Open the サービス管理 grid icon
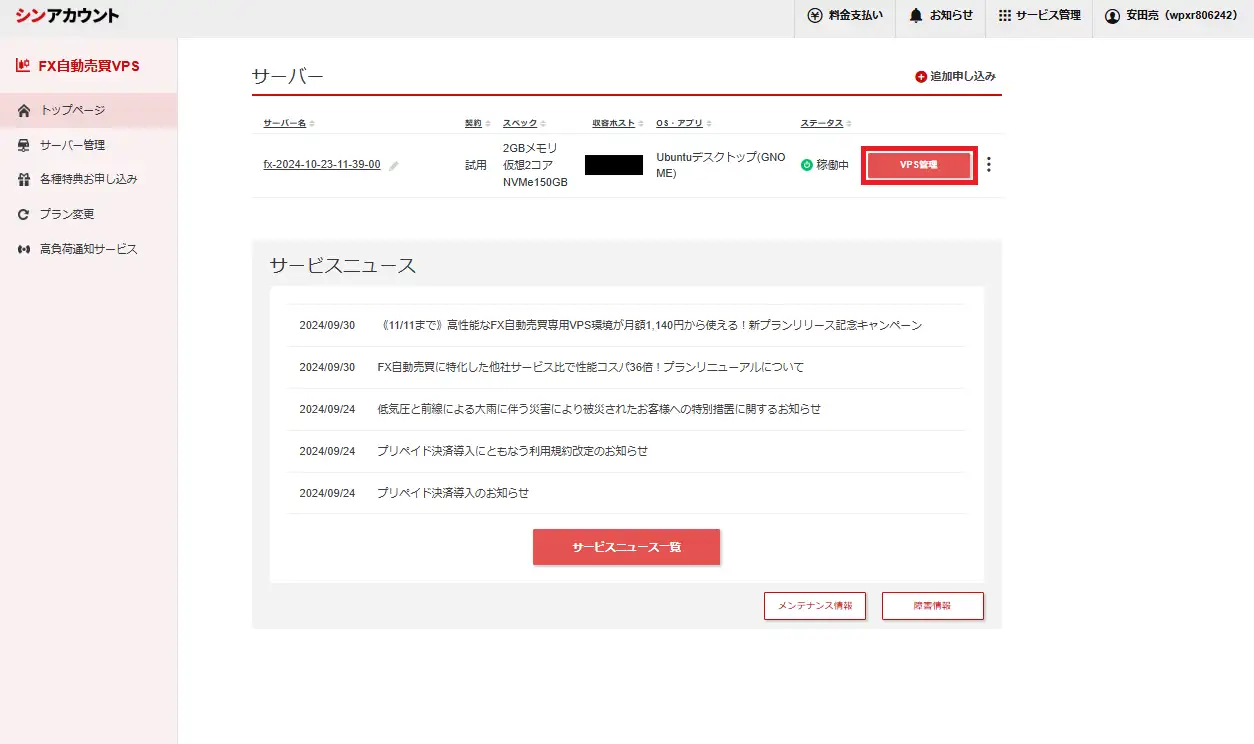Viewport: 1254px width, 744px height. coord(1005,16)
